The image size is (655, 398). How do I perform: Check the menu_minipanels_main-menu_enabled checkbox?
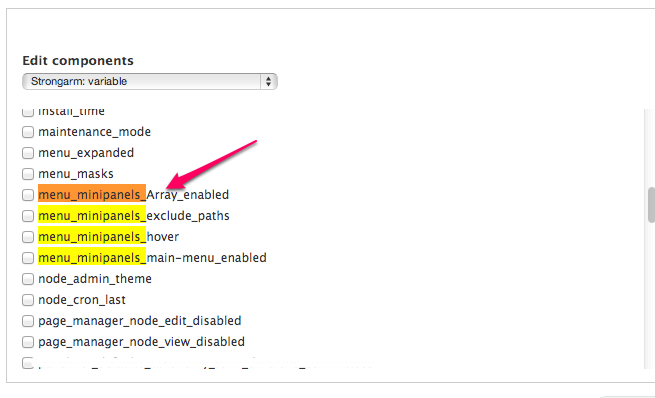pos(28,258)
